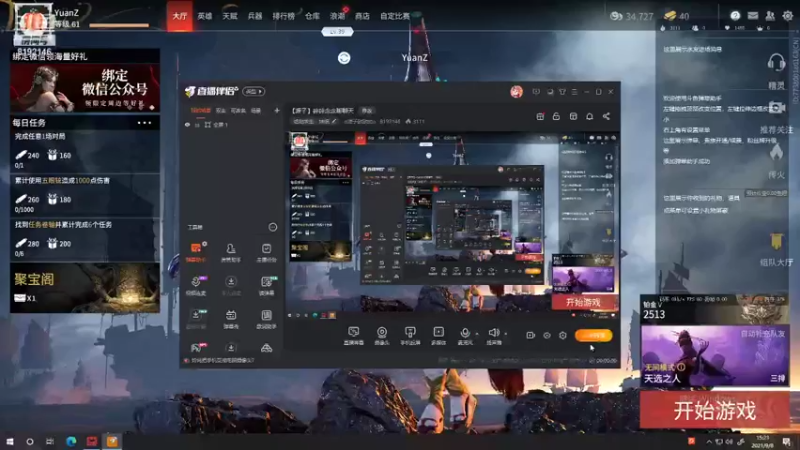Screen dimensions: 800x450
Task: Open the Windows search circle icon
Action: (x=30, y=441)
